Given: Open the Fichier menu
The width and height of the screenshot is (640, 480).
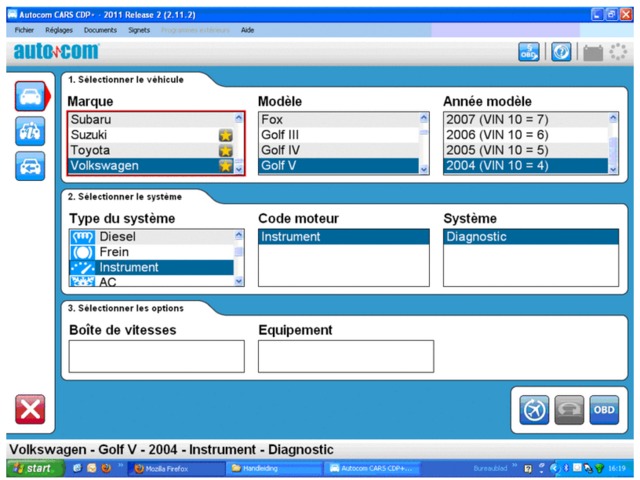Looking at the screenshot, I should pos(24,30).
